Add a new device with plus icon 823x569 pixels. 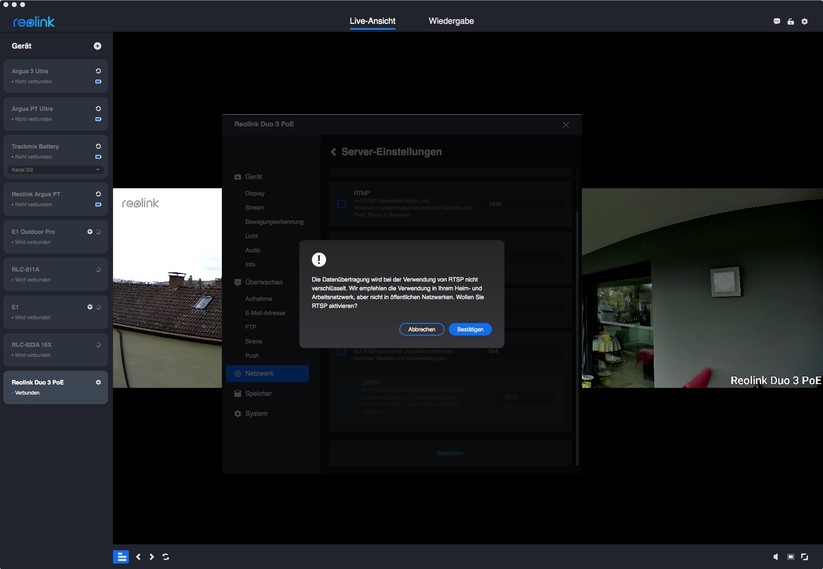point(97,46)
